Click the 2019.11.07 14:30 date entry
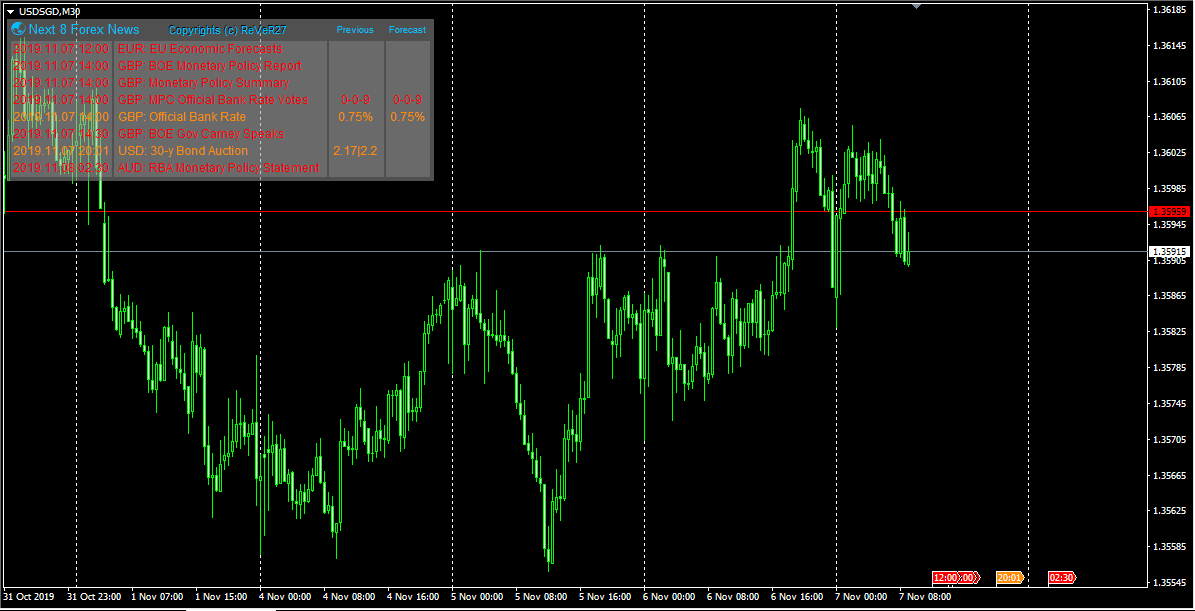Screen dimensions: 1195x611 tap(61, 133)
